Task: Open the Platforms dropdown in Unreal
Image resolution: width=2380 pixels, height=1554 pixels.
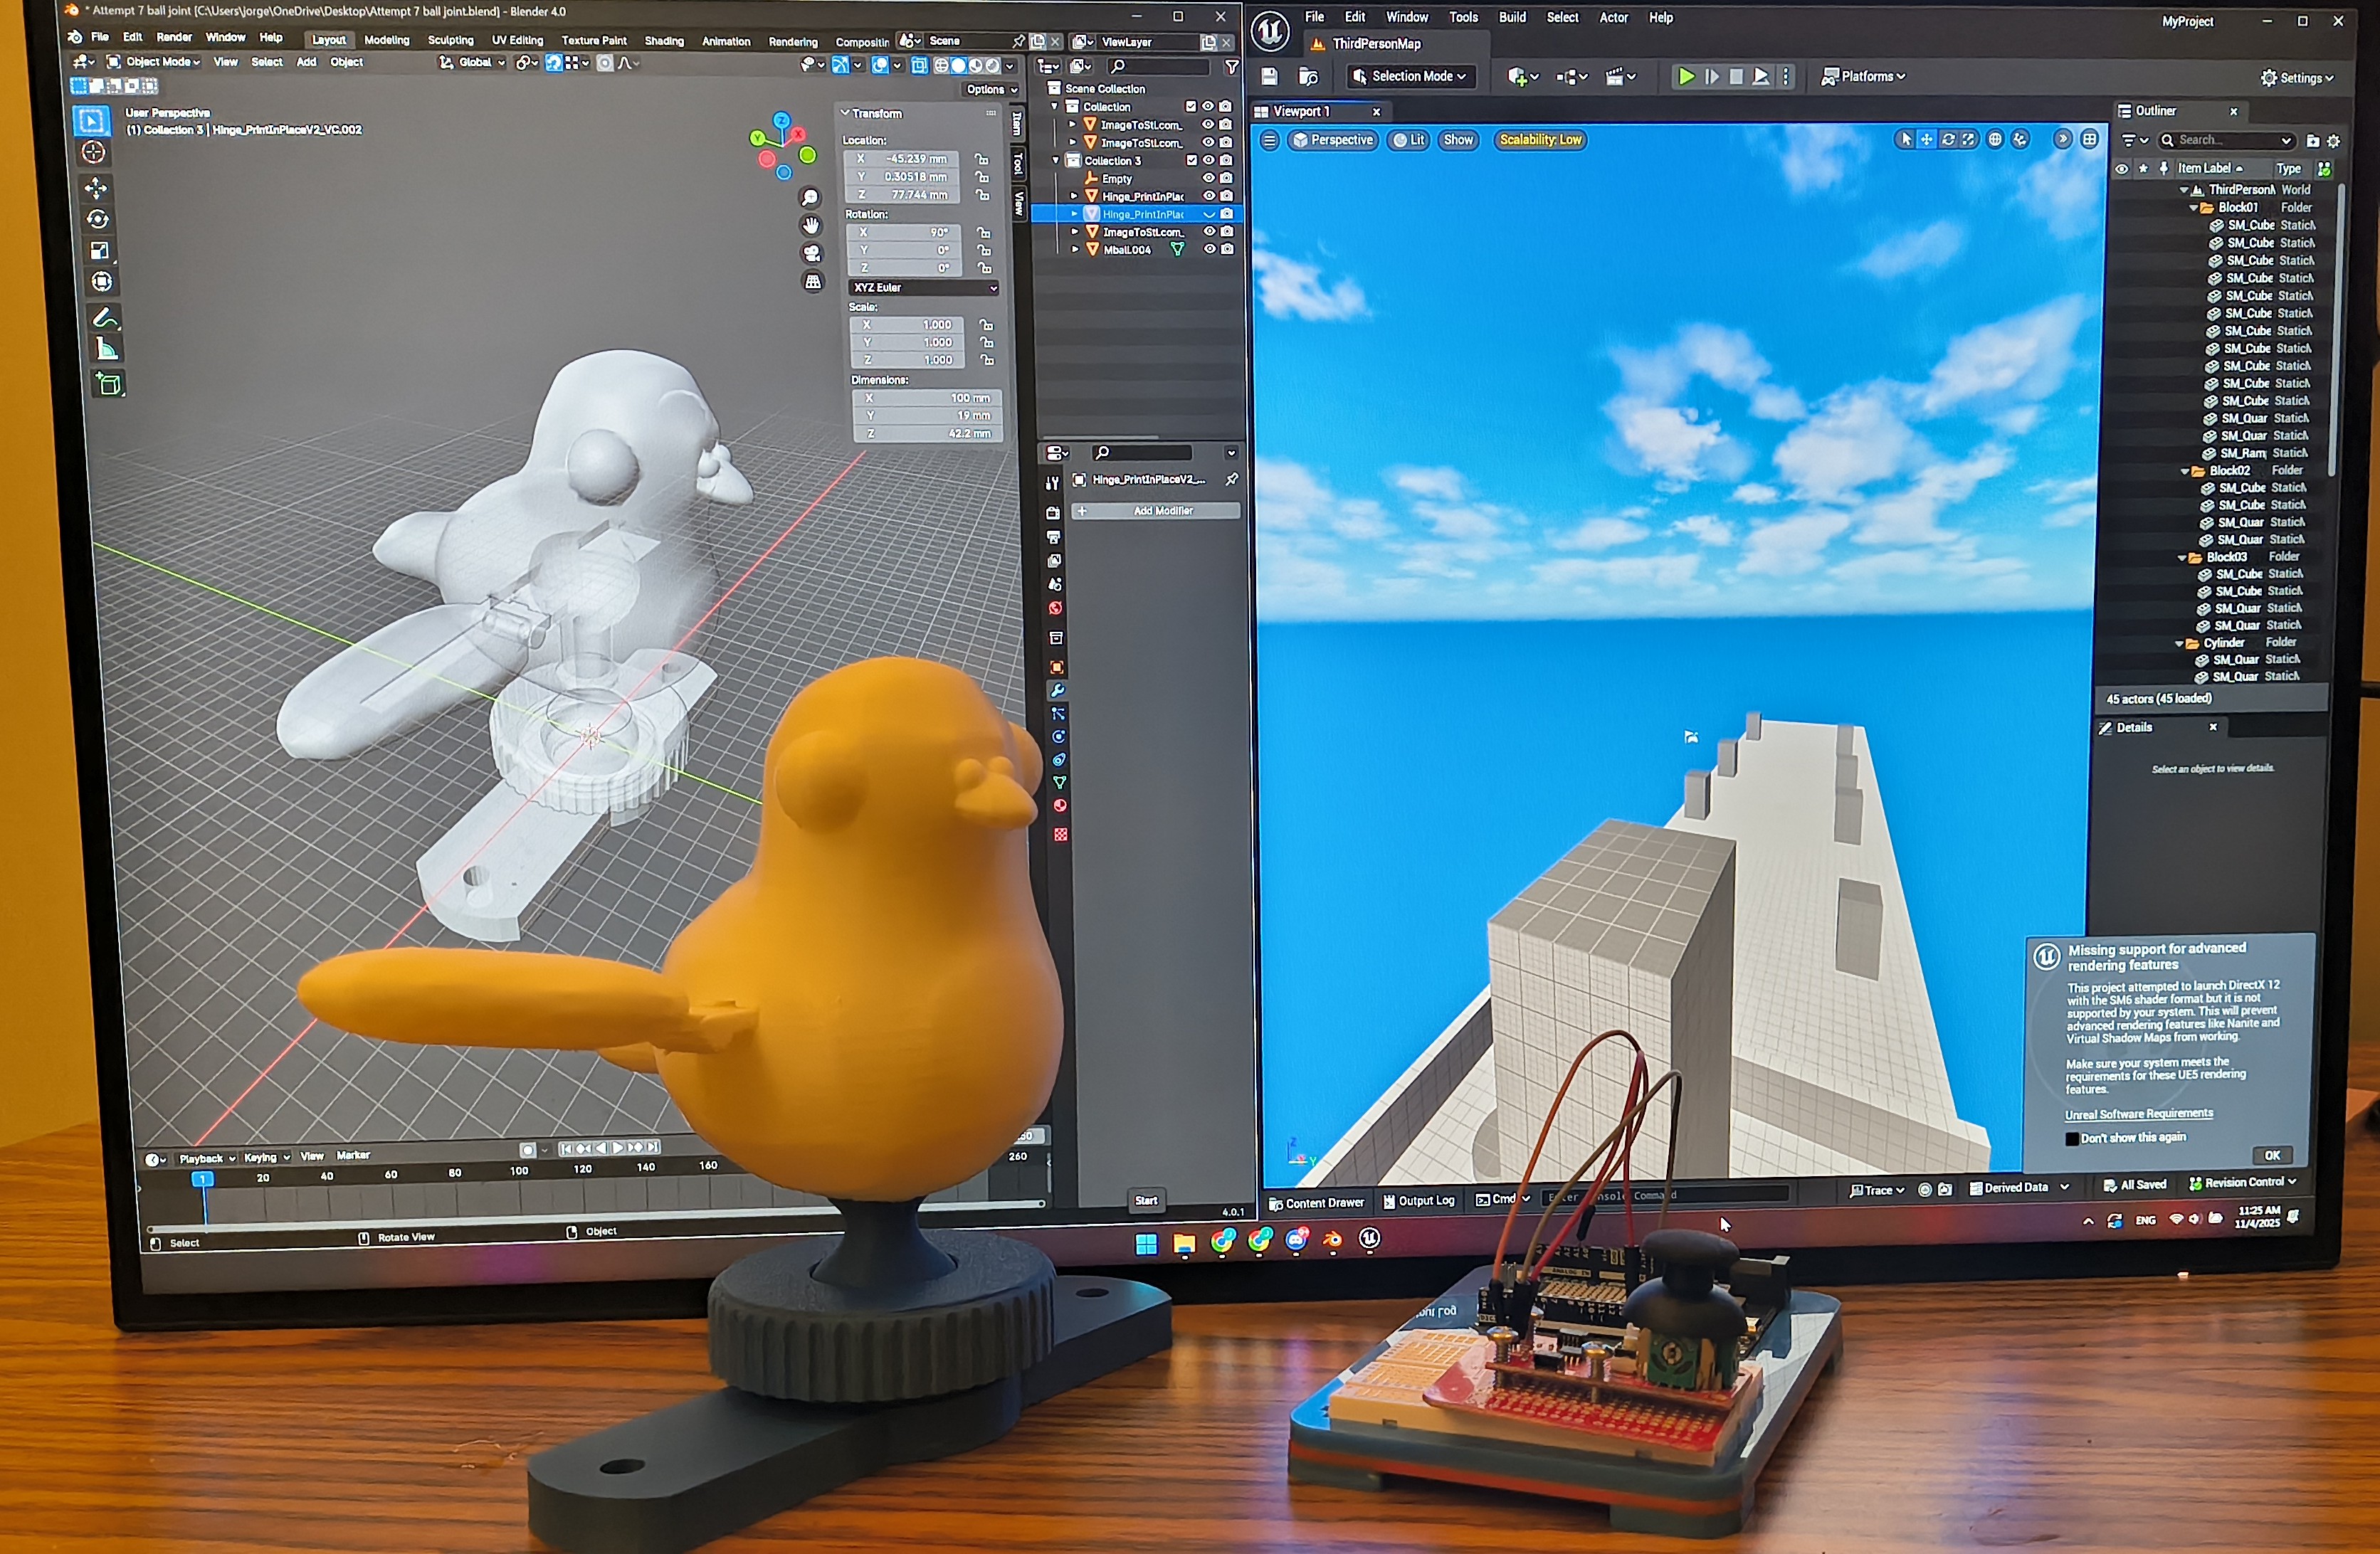Action: point(1863,76)
